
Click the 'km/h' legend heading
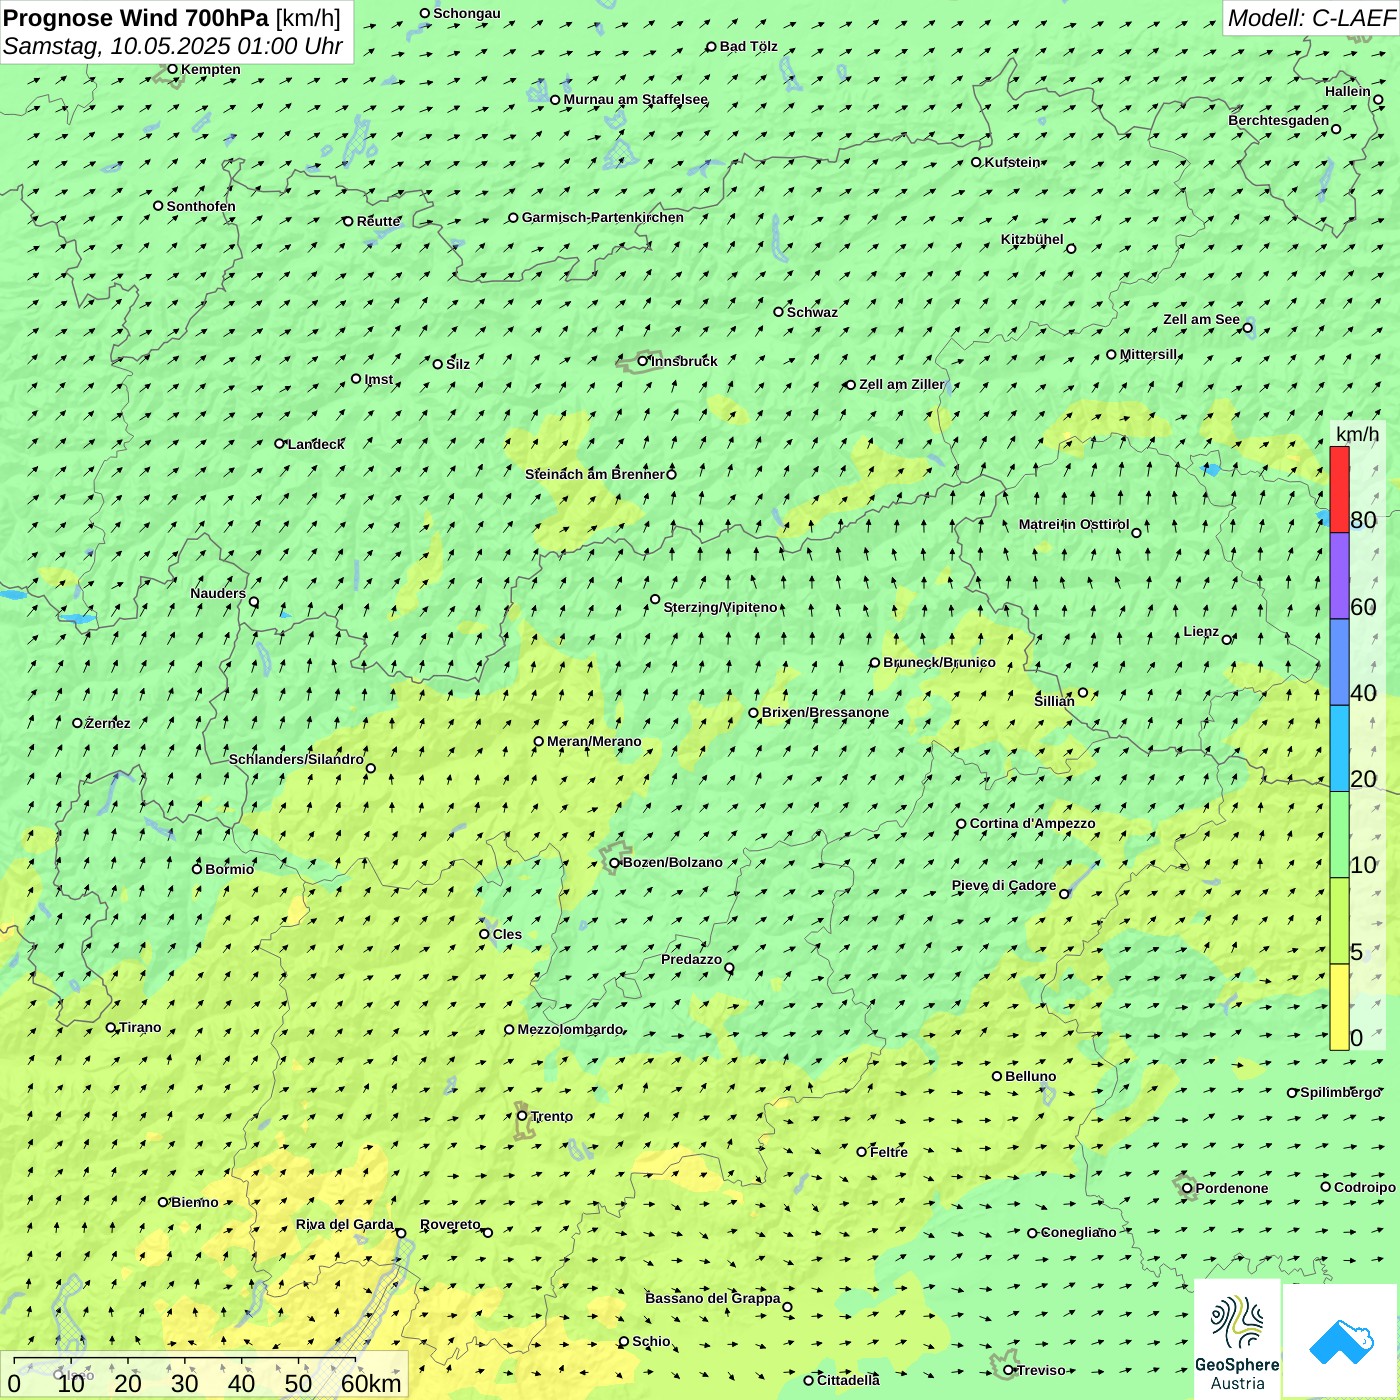[x=1357, y=434]
